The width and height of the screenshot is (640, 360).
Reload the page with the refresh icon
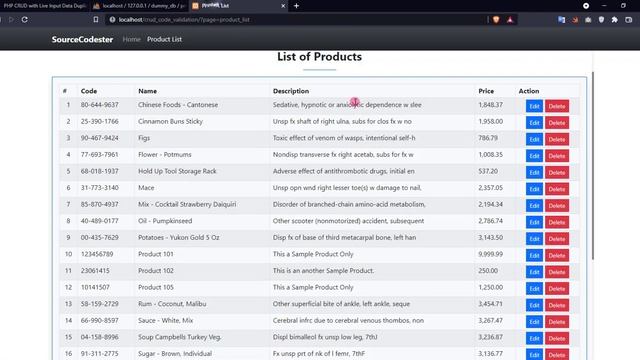click(24, 20)
